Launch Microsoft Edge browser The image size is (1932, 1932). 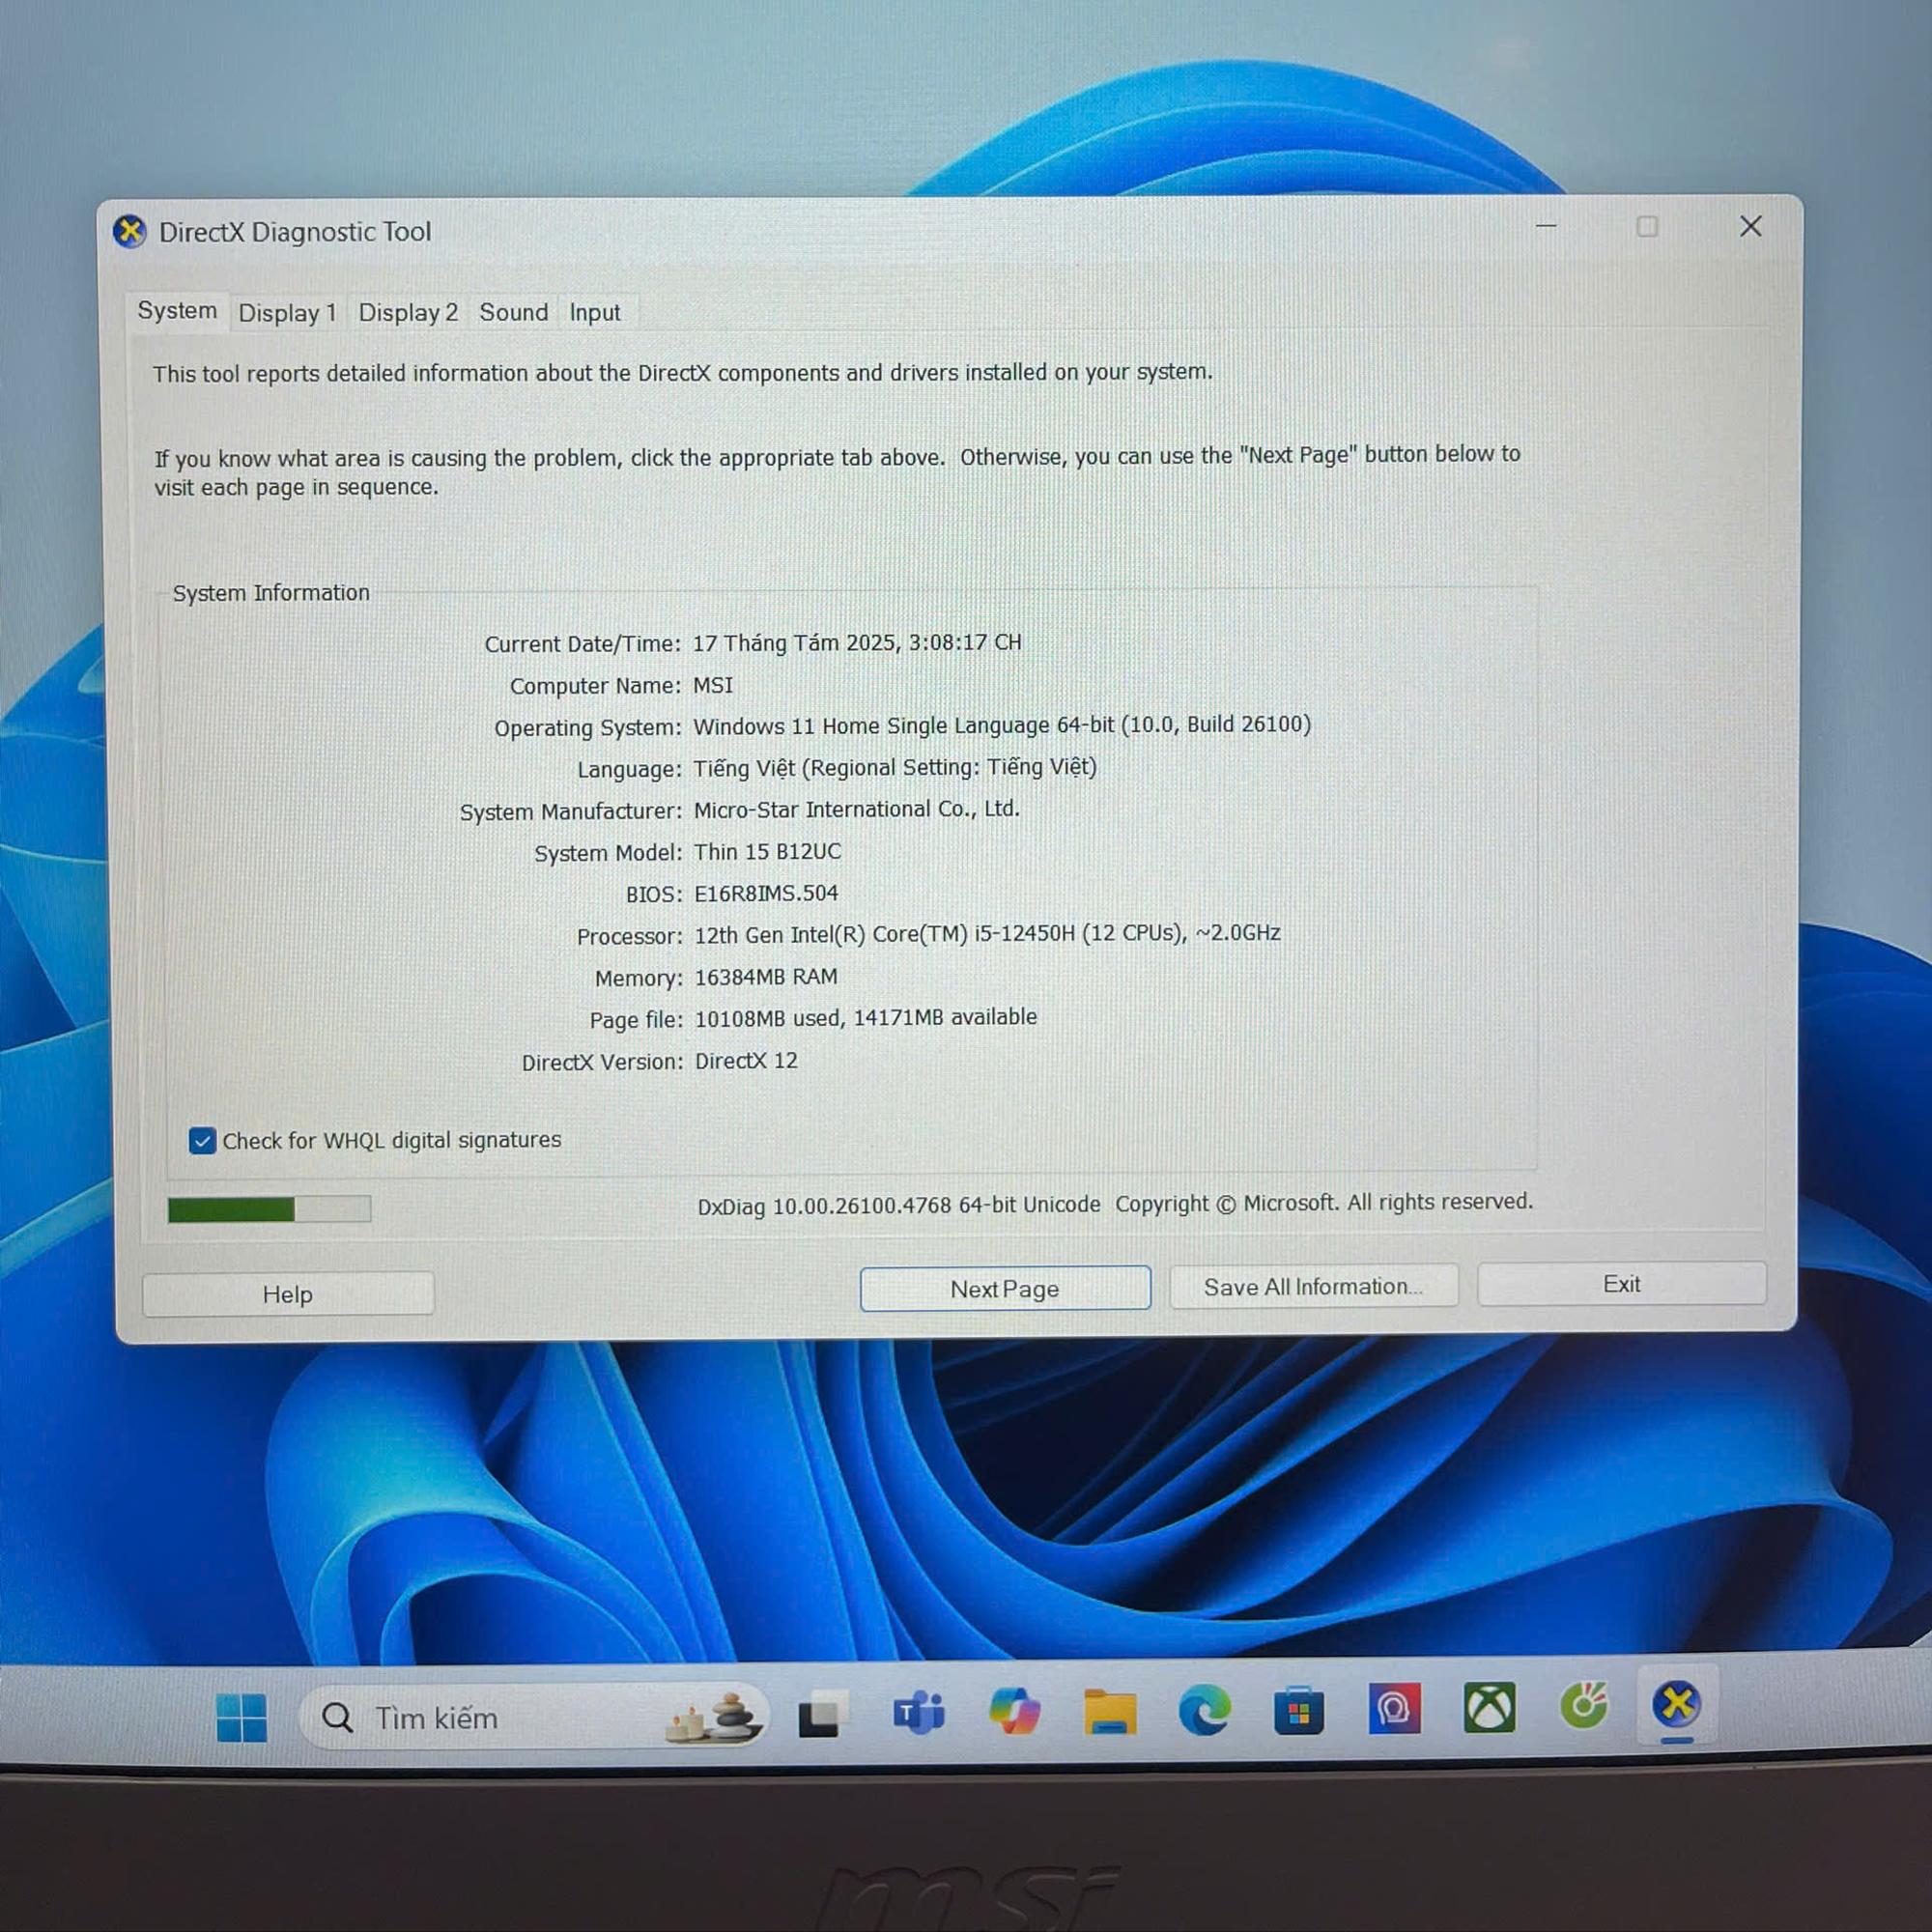click(x=1204, y=1710)
